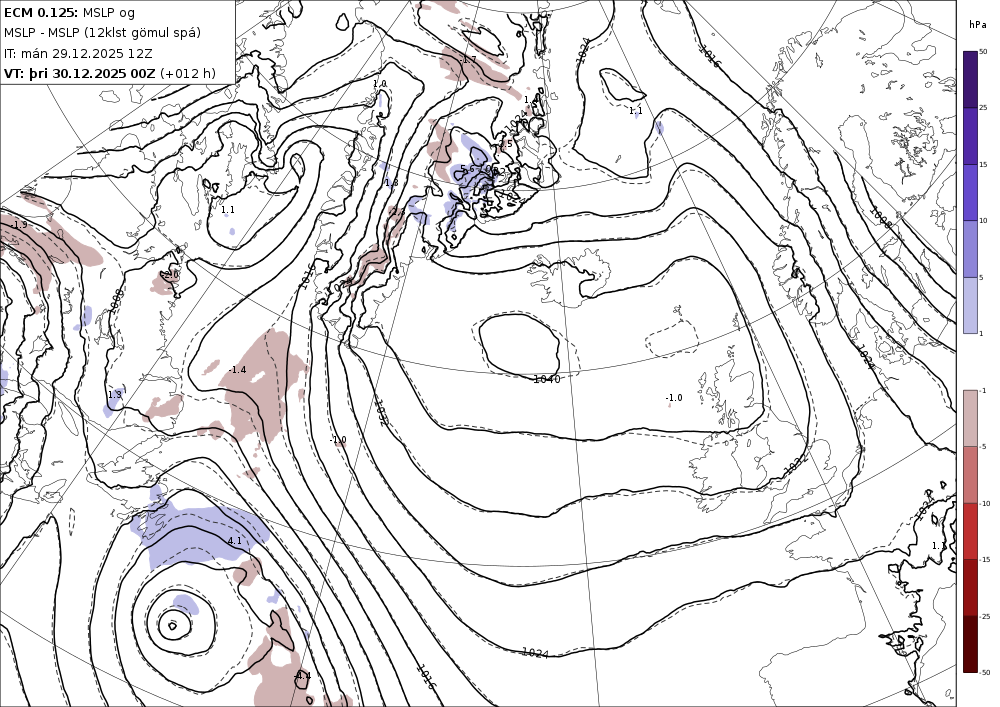Screen dimensions: 1000x707
Task: Pick the salmon -5 to -10 legend swatch
Action: (x=970, y=474)
